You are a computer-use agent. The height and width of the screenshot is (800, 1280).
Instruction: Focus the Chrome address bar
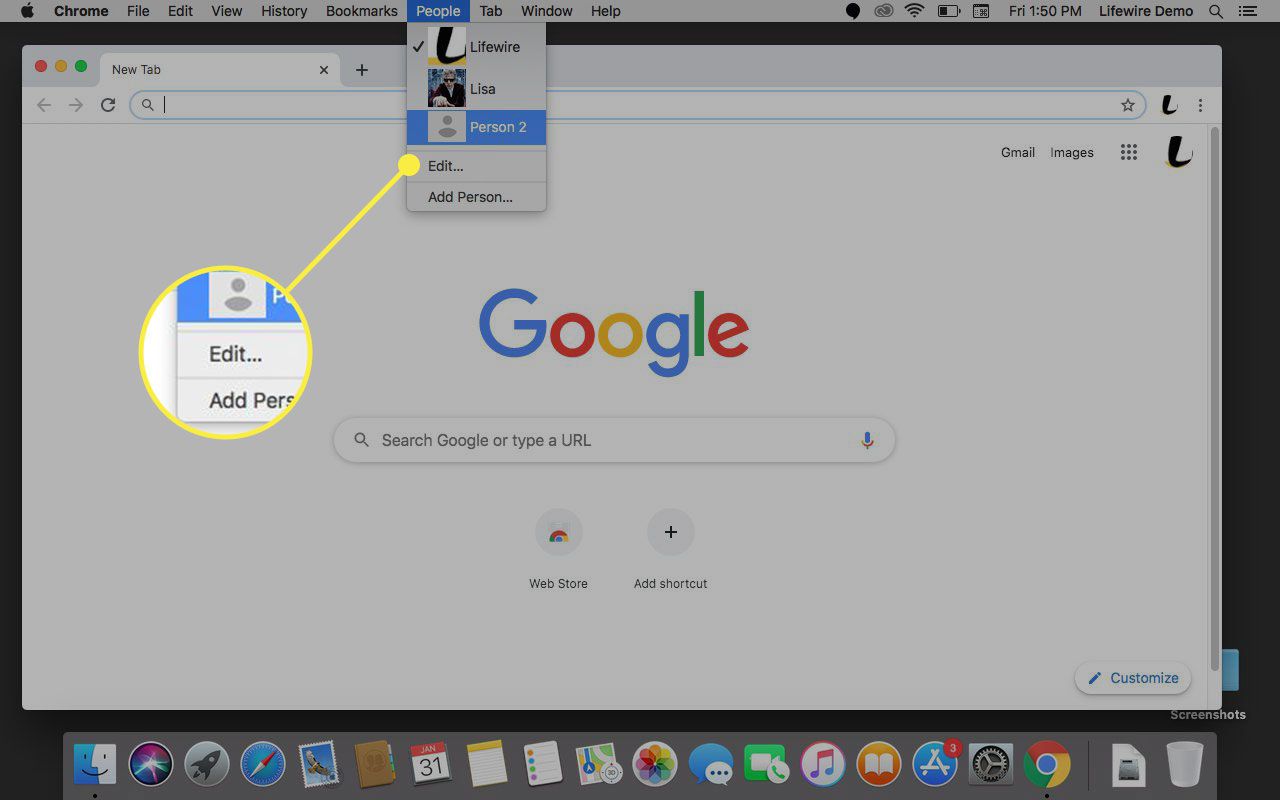[636, 105]
